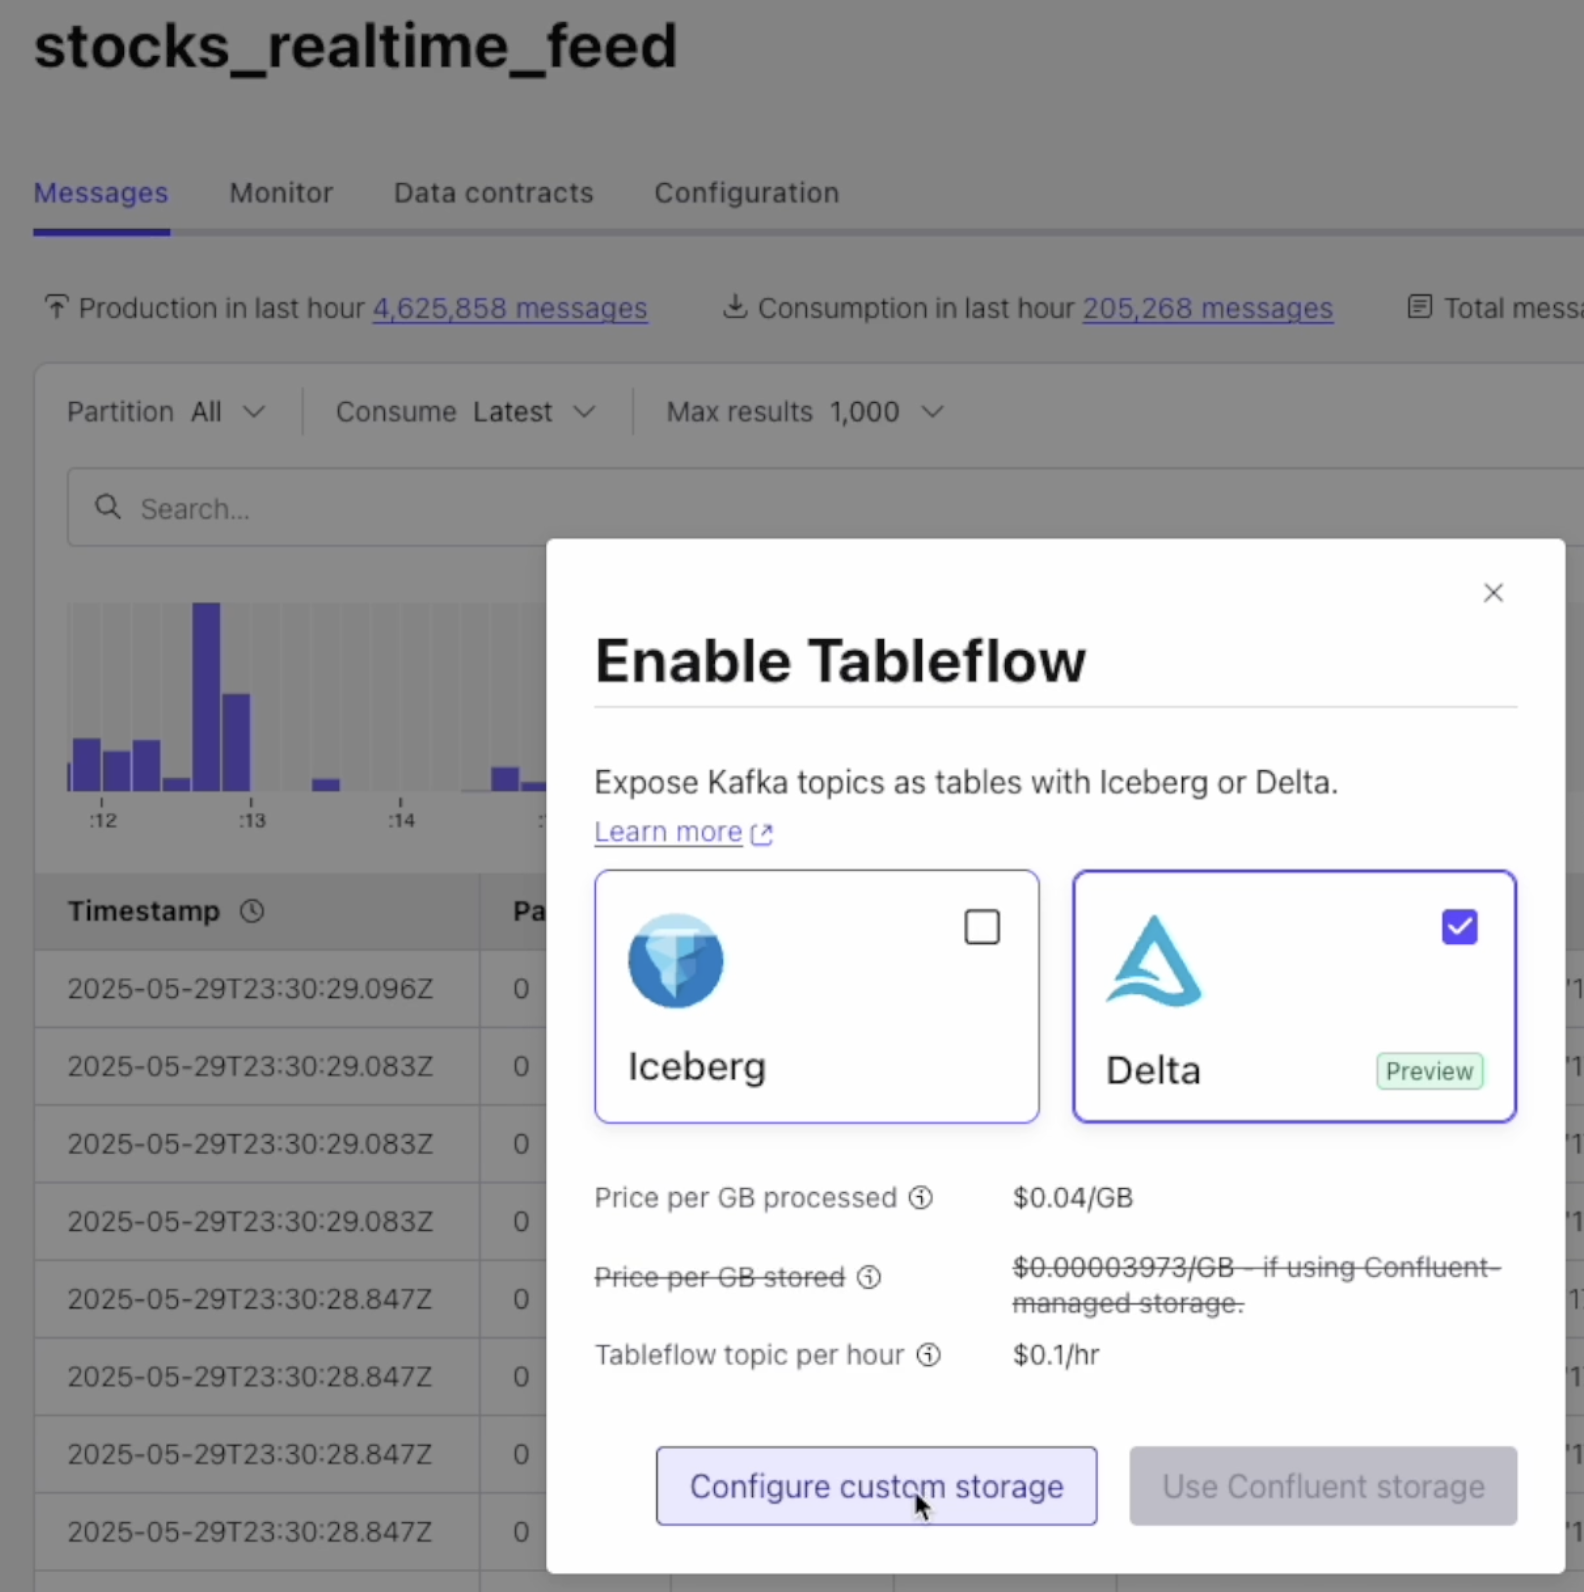Click the search magnifier icon
This screenshot has height=1592, width=1584.
(x=108, y=507)
